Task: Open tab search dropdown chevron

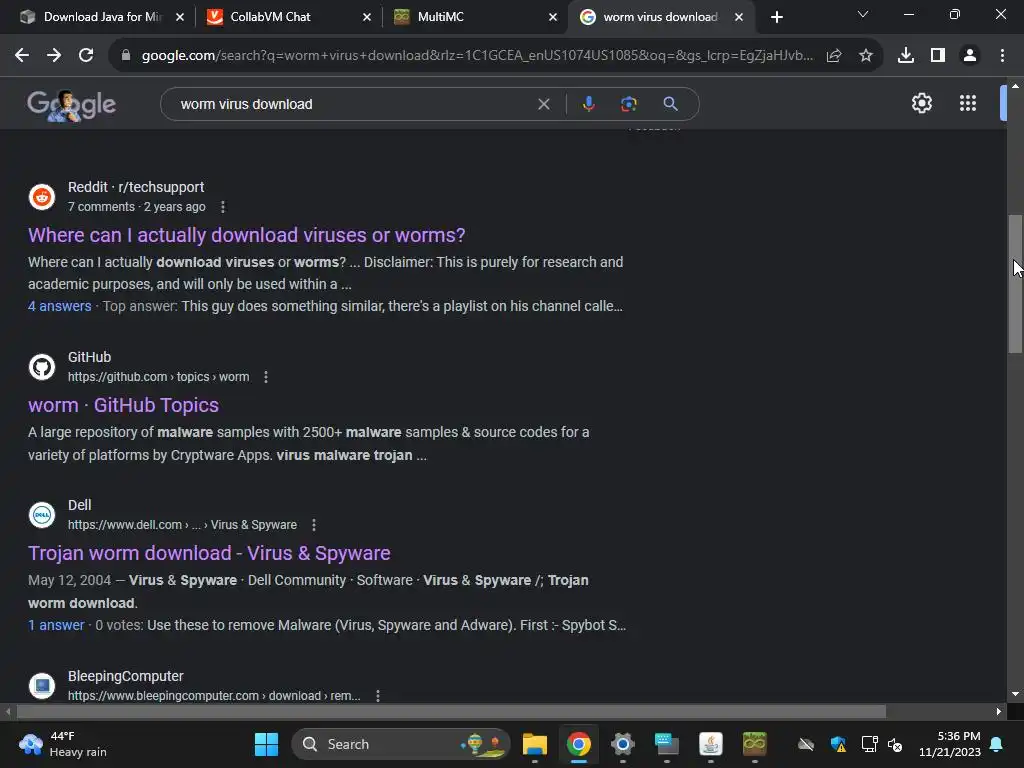Action: (863, 14)
